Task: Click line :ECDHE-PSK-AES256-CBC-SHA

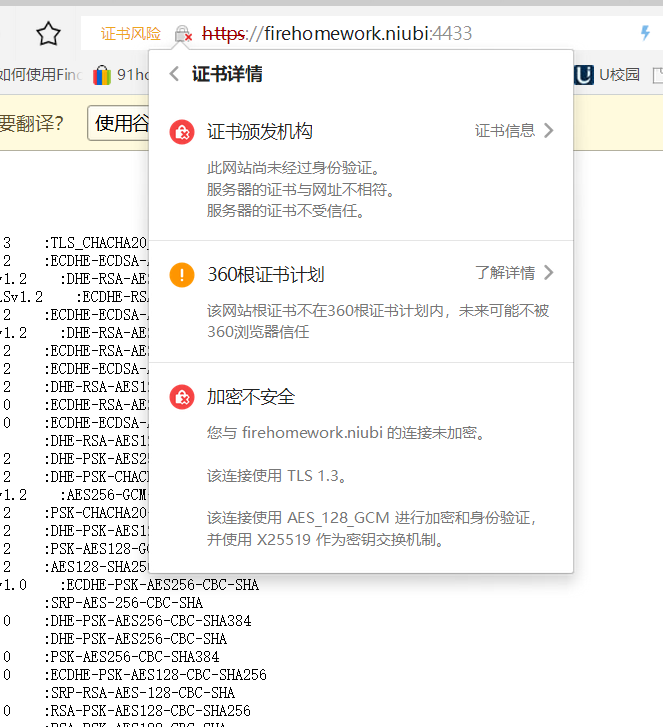Action: (x=159, y=585)
